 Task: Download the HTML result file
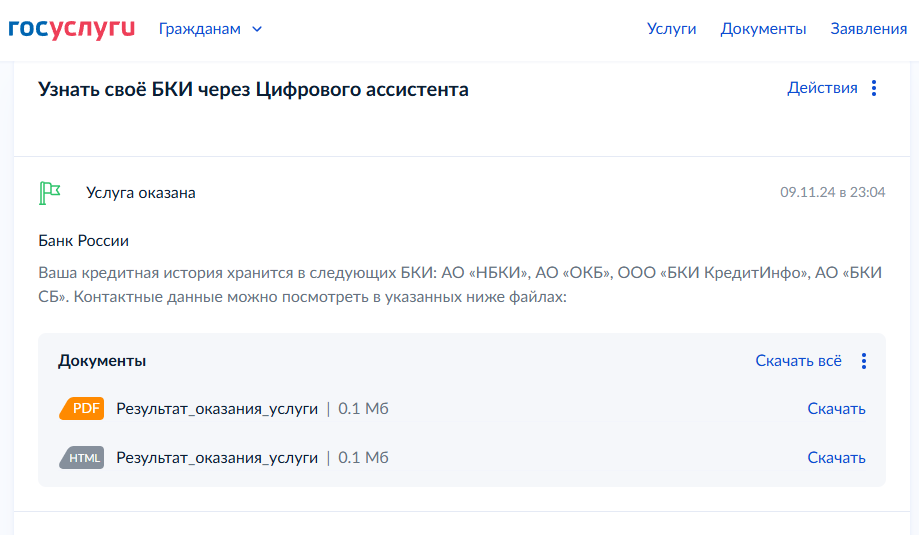coord(836,458)
